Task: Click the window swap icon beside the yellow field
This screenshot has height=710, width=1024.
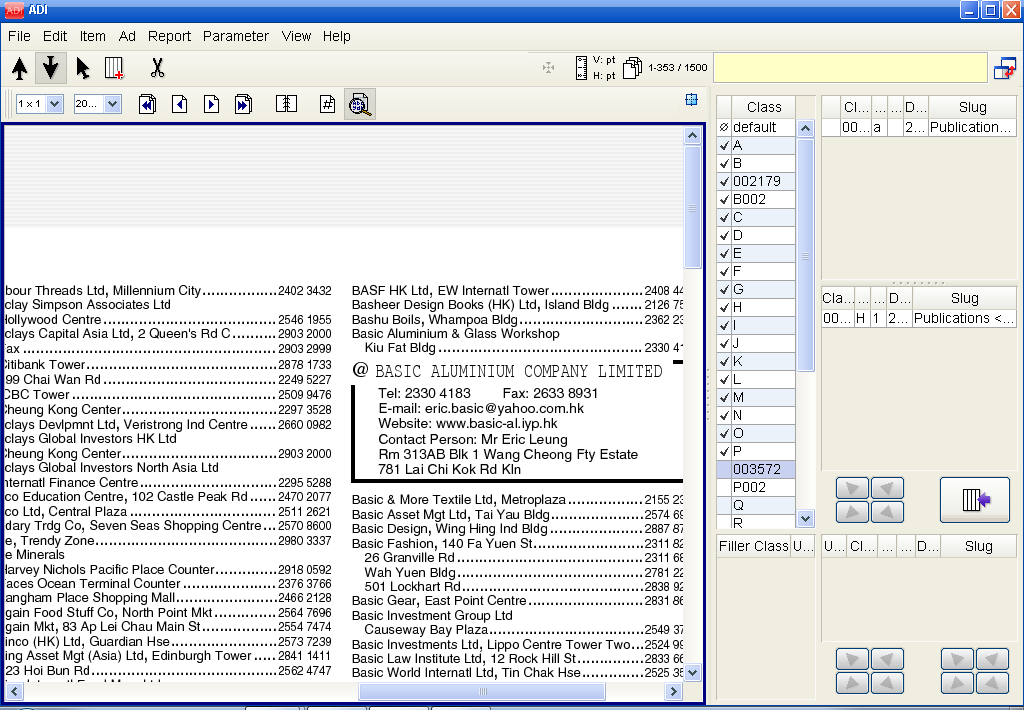Action: [1004, 68]
